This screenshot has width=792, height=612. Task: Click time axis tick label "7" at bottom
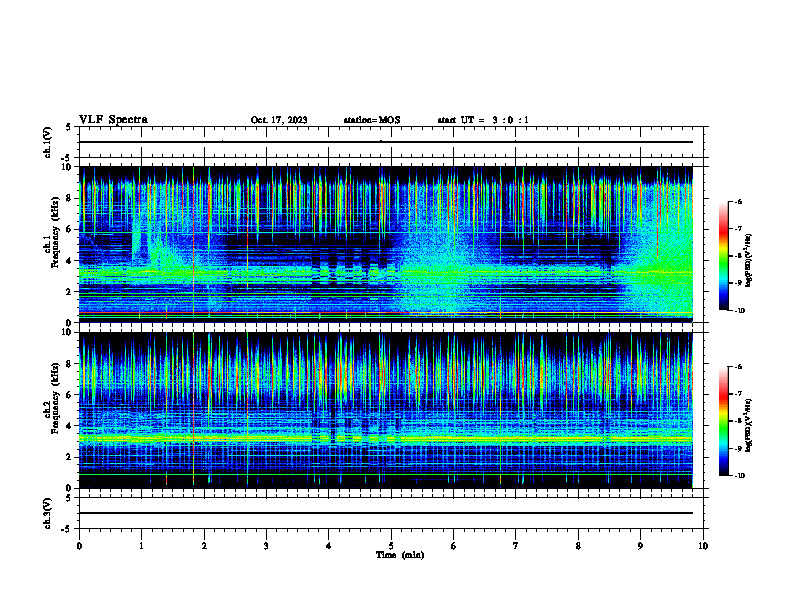click(x=516, y=546)
